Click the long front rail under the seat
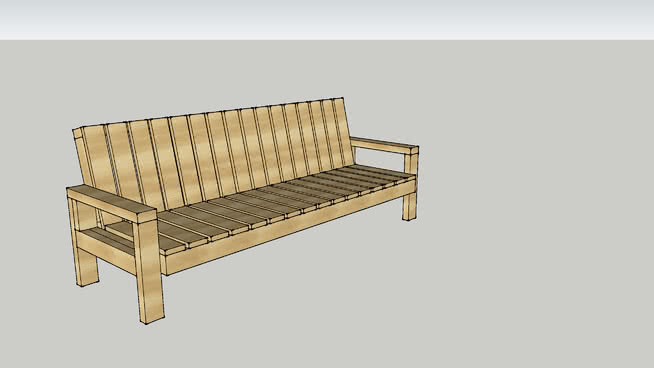Screen dimensions: 654x368 coord(288,227)
